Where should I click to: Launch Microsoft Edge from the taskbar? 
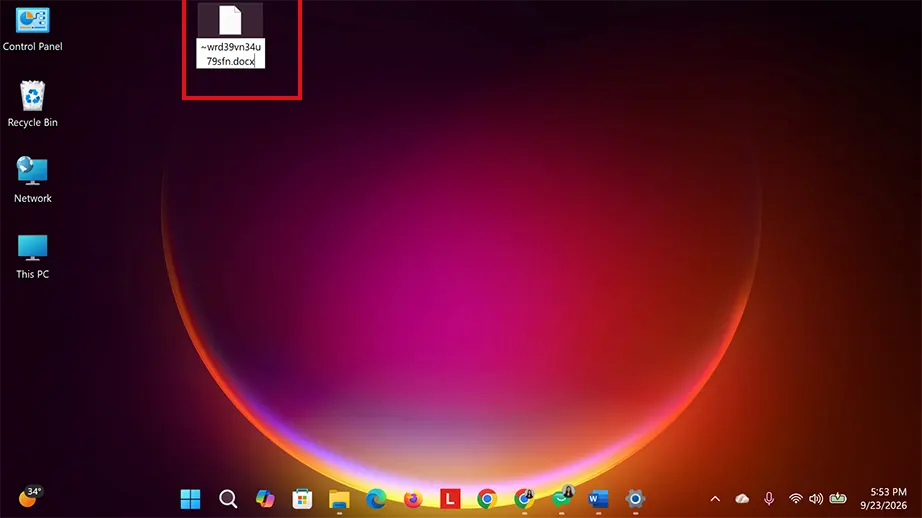376,499
